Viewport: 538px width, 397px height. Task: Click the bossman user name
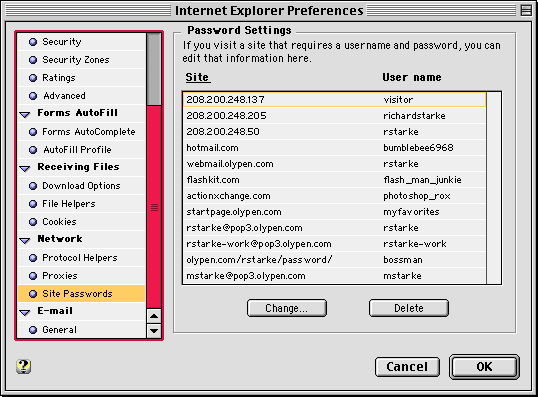tap(403, 260)
